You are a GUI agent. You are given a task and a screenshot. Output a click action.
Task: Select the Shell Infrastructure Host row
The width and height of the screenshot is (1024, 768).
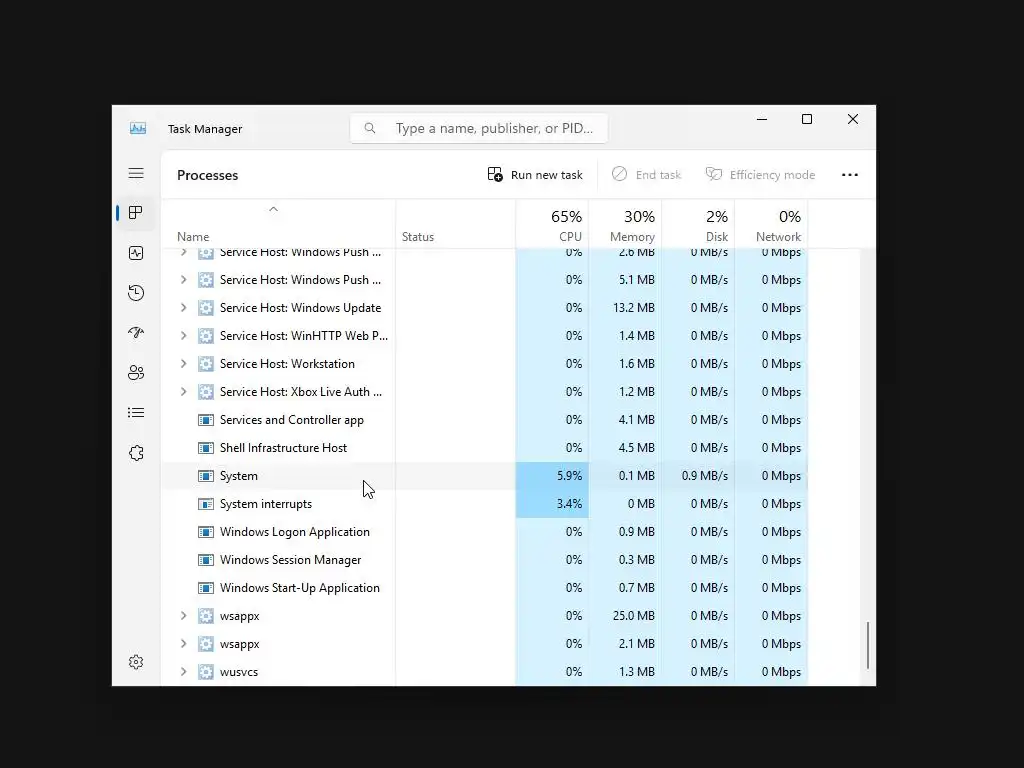tap(484, 448)
